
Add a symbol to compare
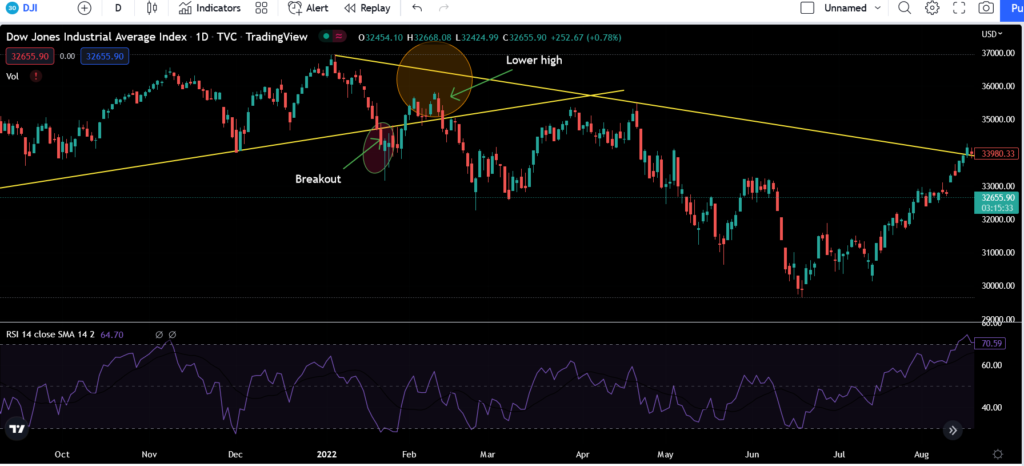coord(85,8)
